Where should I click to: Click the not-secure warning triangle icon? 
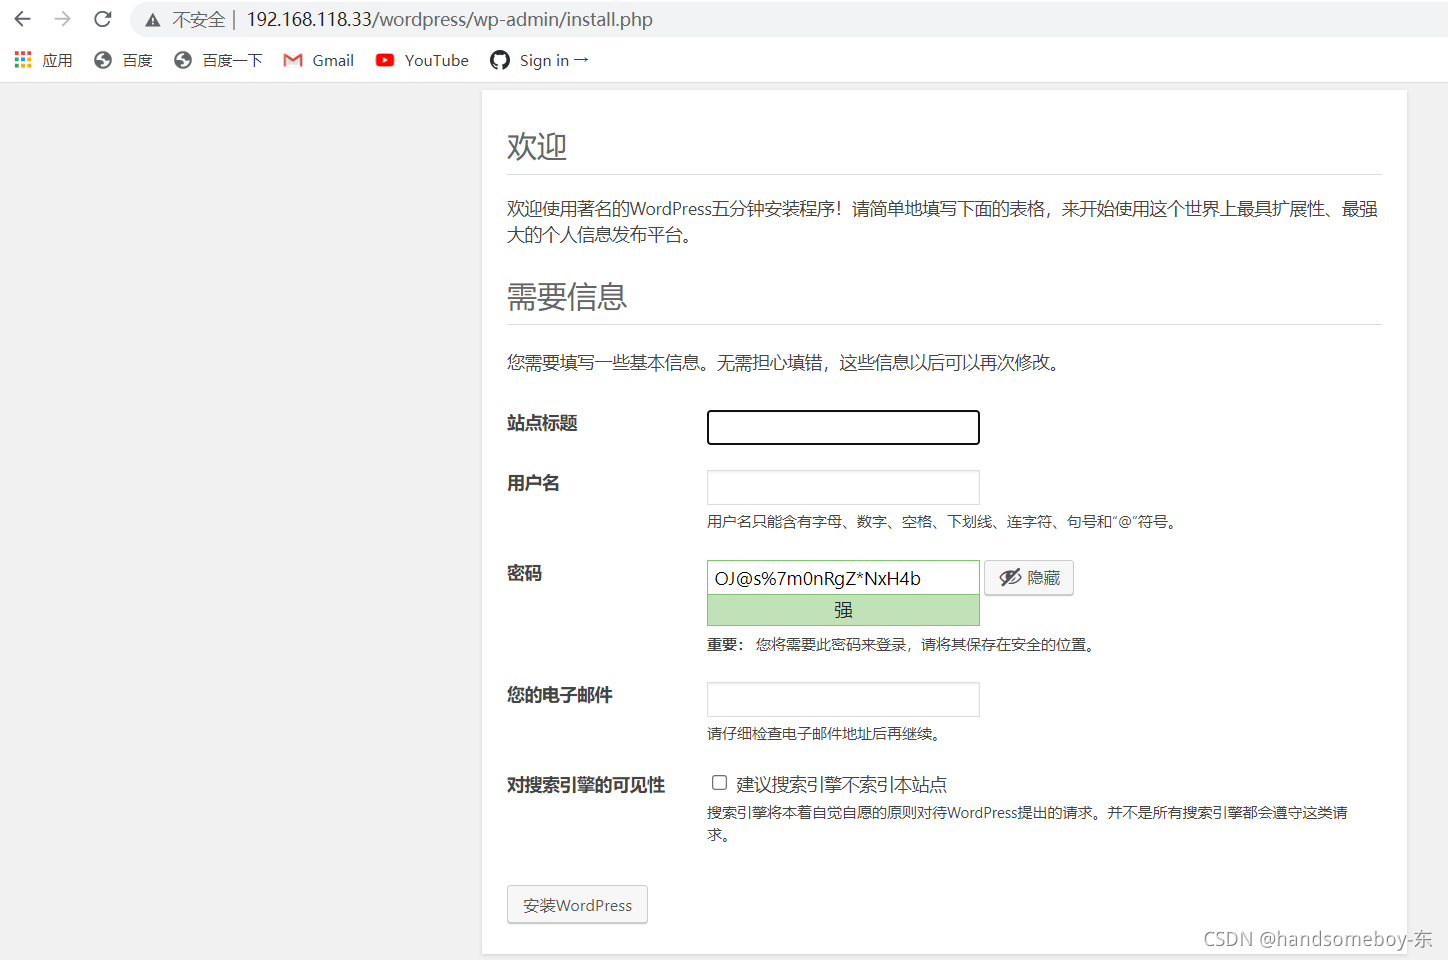[x=153, y=20]
